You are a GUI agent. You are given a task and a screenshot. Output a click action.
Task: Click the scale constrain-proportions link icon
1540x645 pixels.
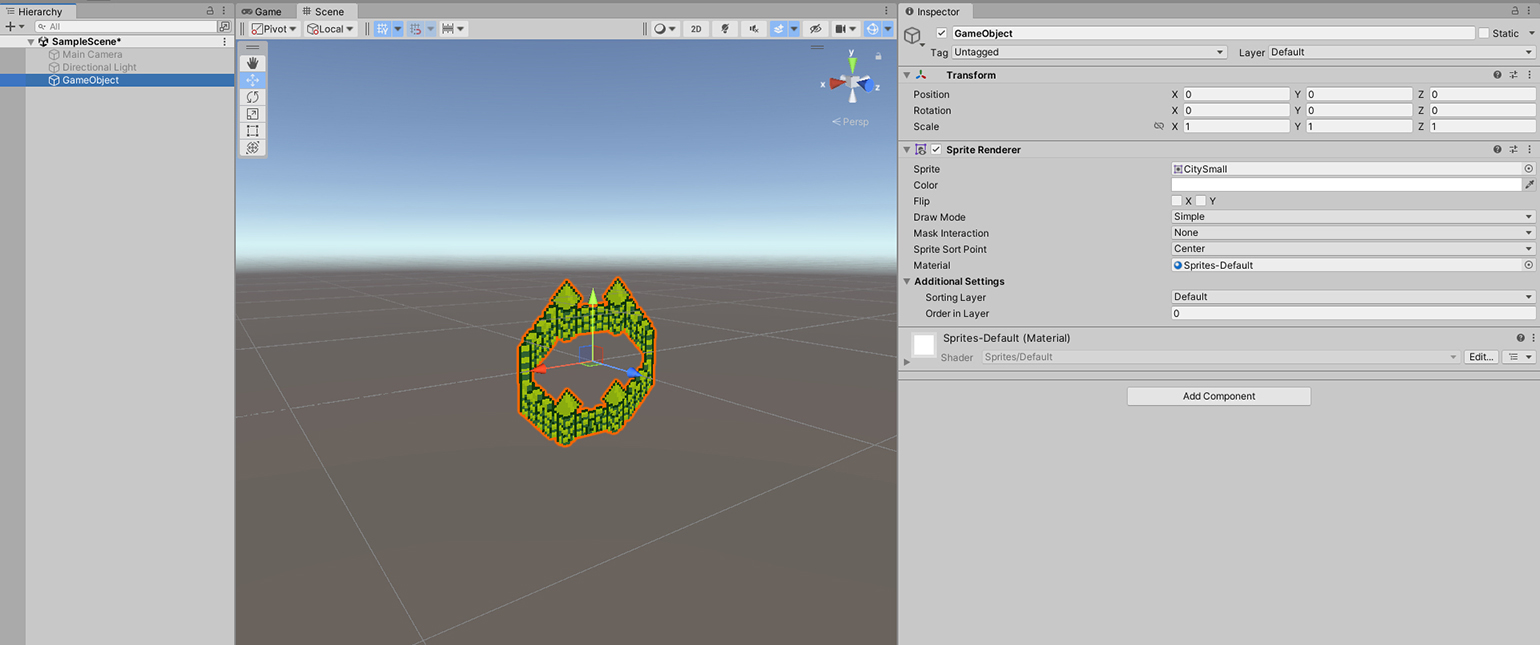1159,127
